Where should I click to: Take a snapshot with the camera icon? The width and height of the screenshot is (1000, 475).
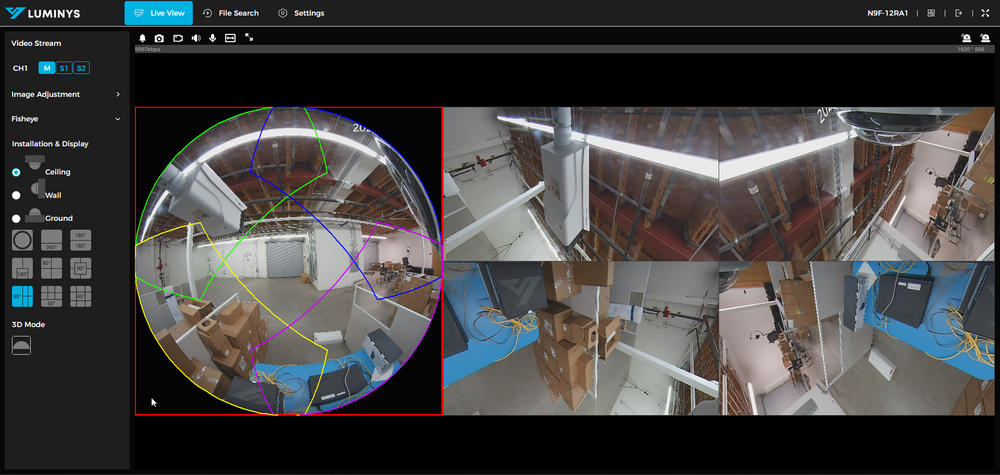click(159, 38)
